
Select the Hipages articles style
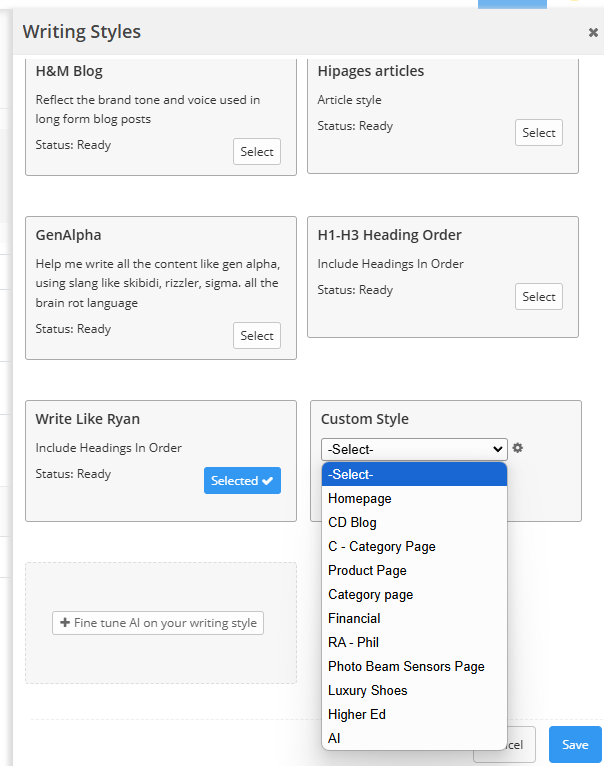pyautogui.click(x=539, y=133)
